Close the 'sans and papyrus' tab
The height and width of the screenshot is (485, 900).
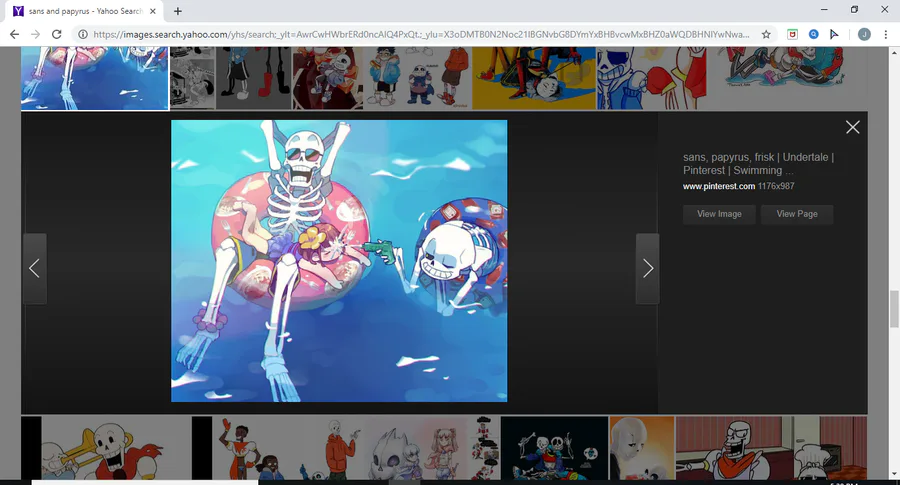click(153, 11)
